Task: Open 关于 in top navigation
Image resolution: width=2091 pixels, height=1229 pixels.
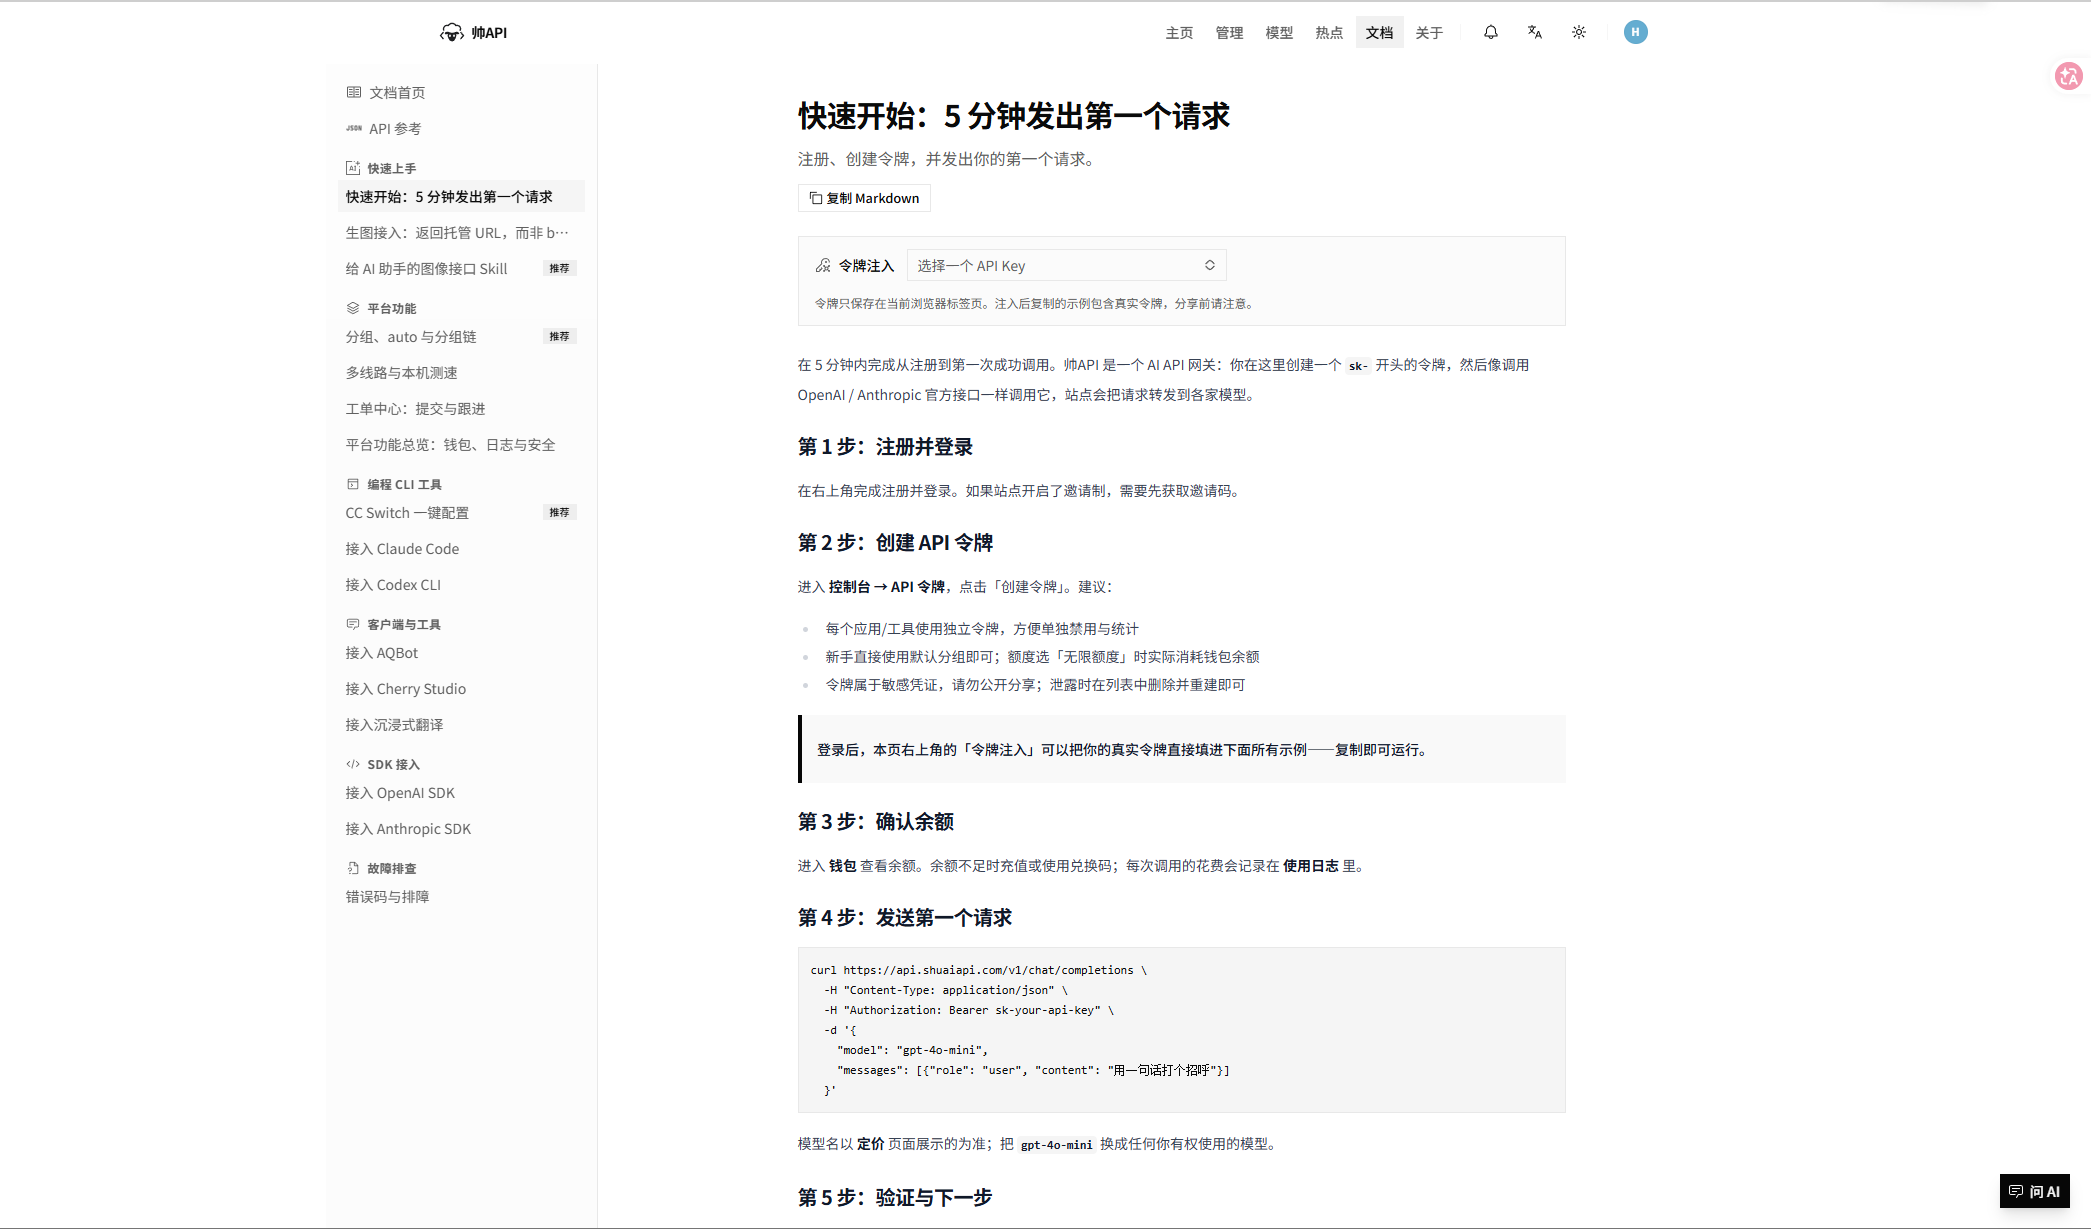Action: 1429,32
